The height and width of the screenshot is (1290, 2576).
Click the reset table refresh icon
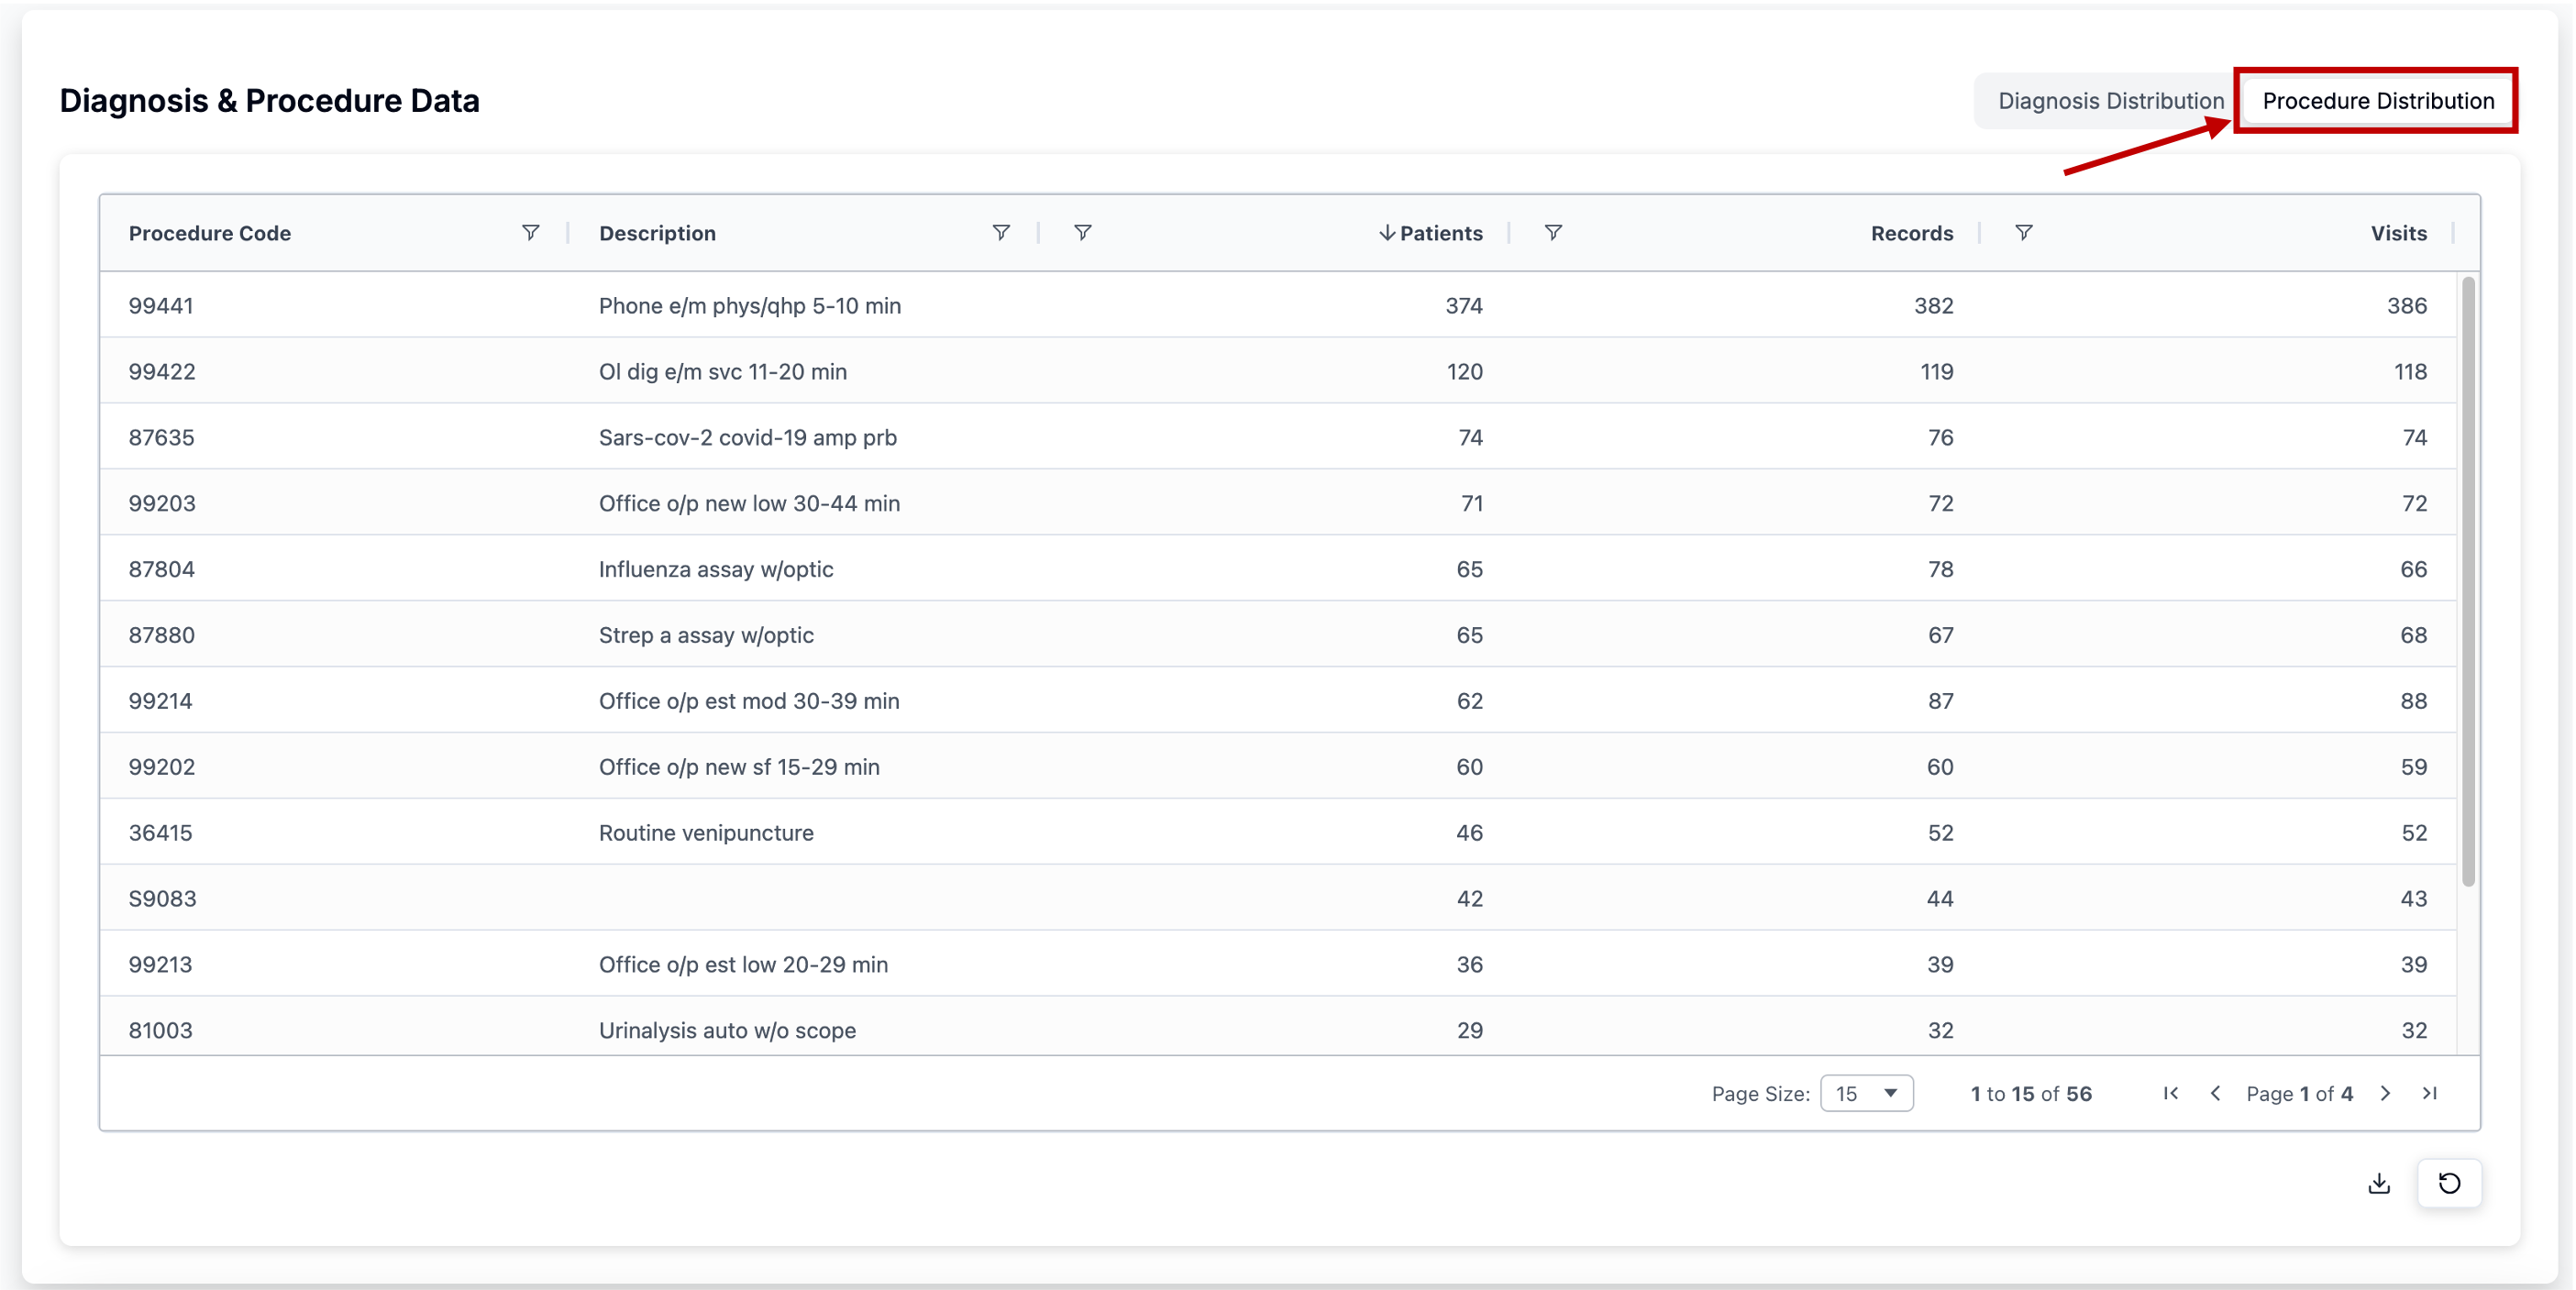pyautogui.click(x=2449, y=1184)
